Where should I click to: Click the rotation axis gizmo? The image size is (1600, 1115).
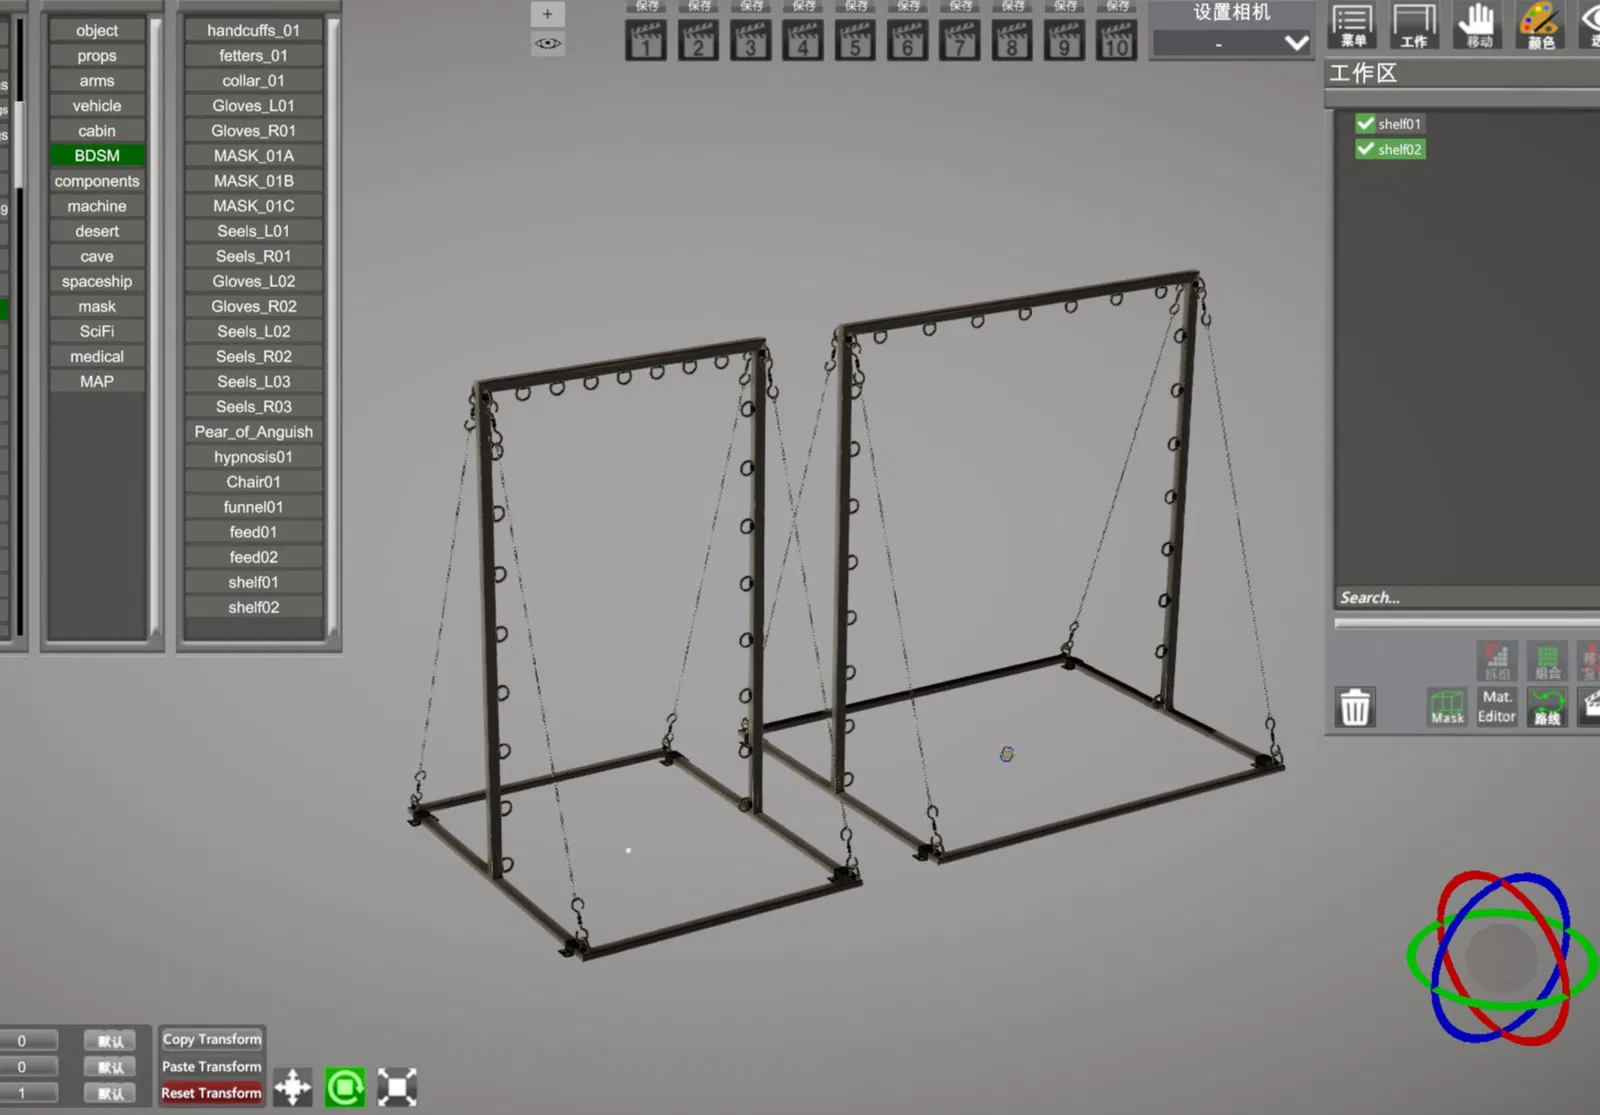coord(1501,958)
